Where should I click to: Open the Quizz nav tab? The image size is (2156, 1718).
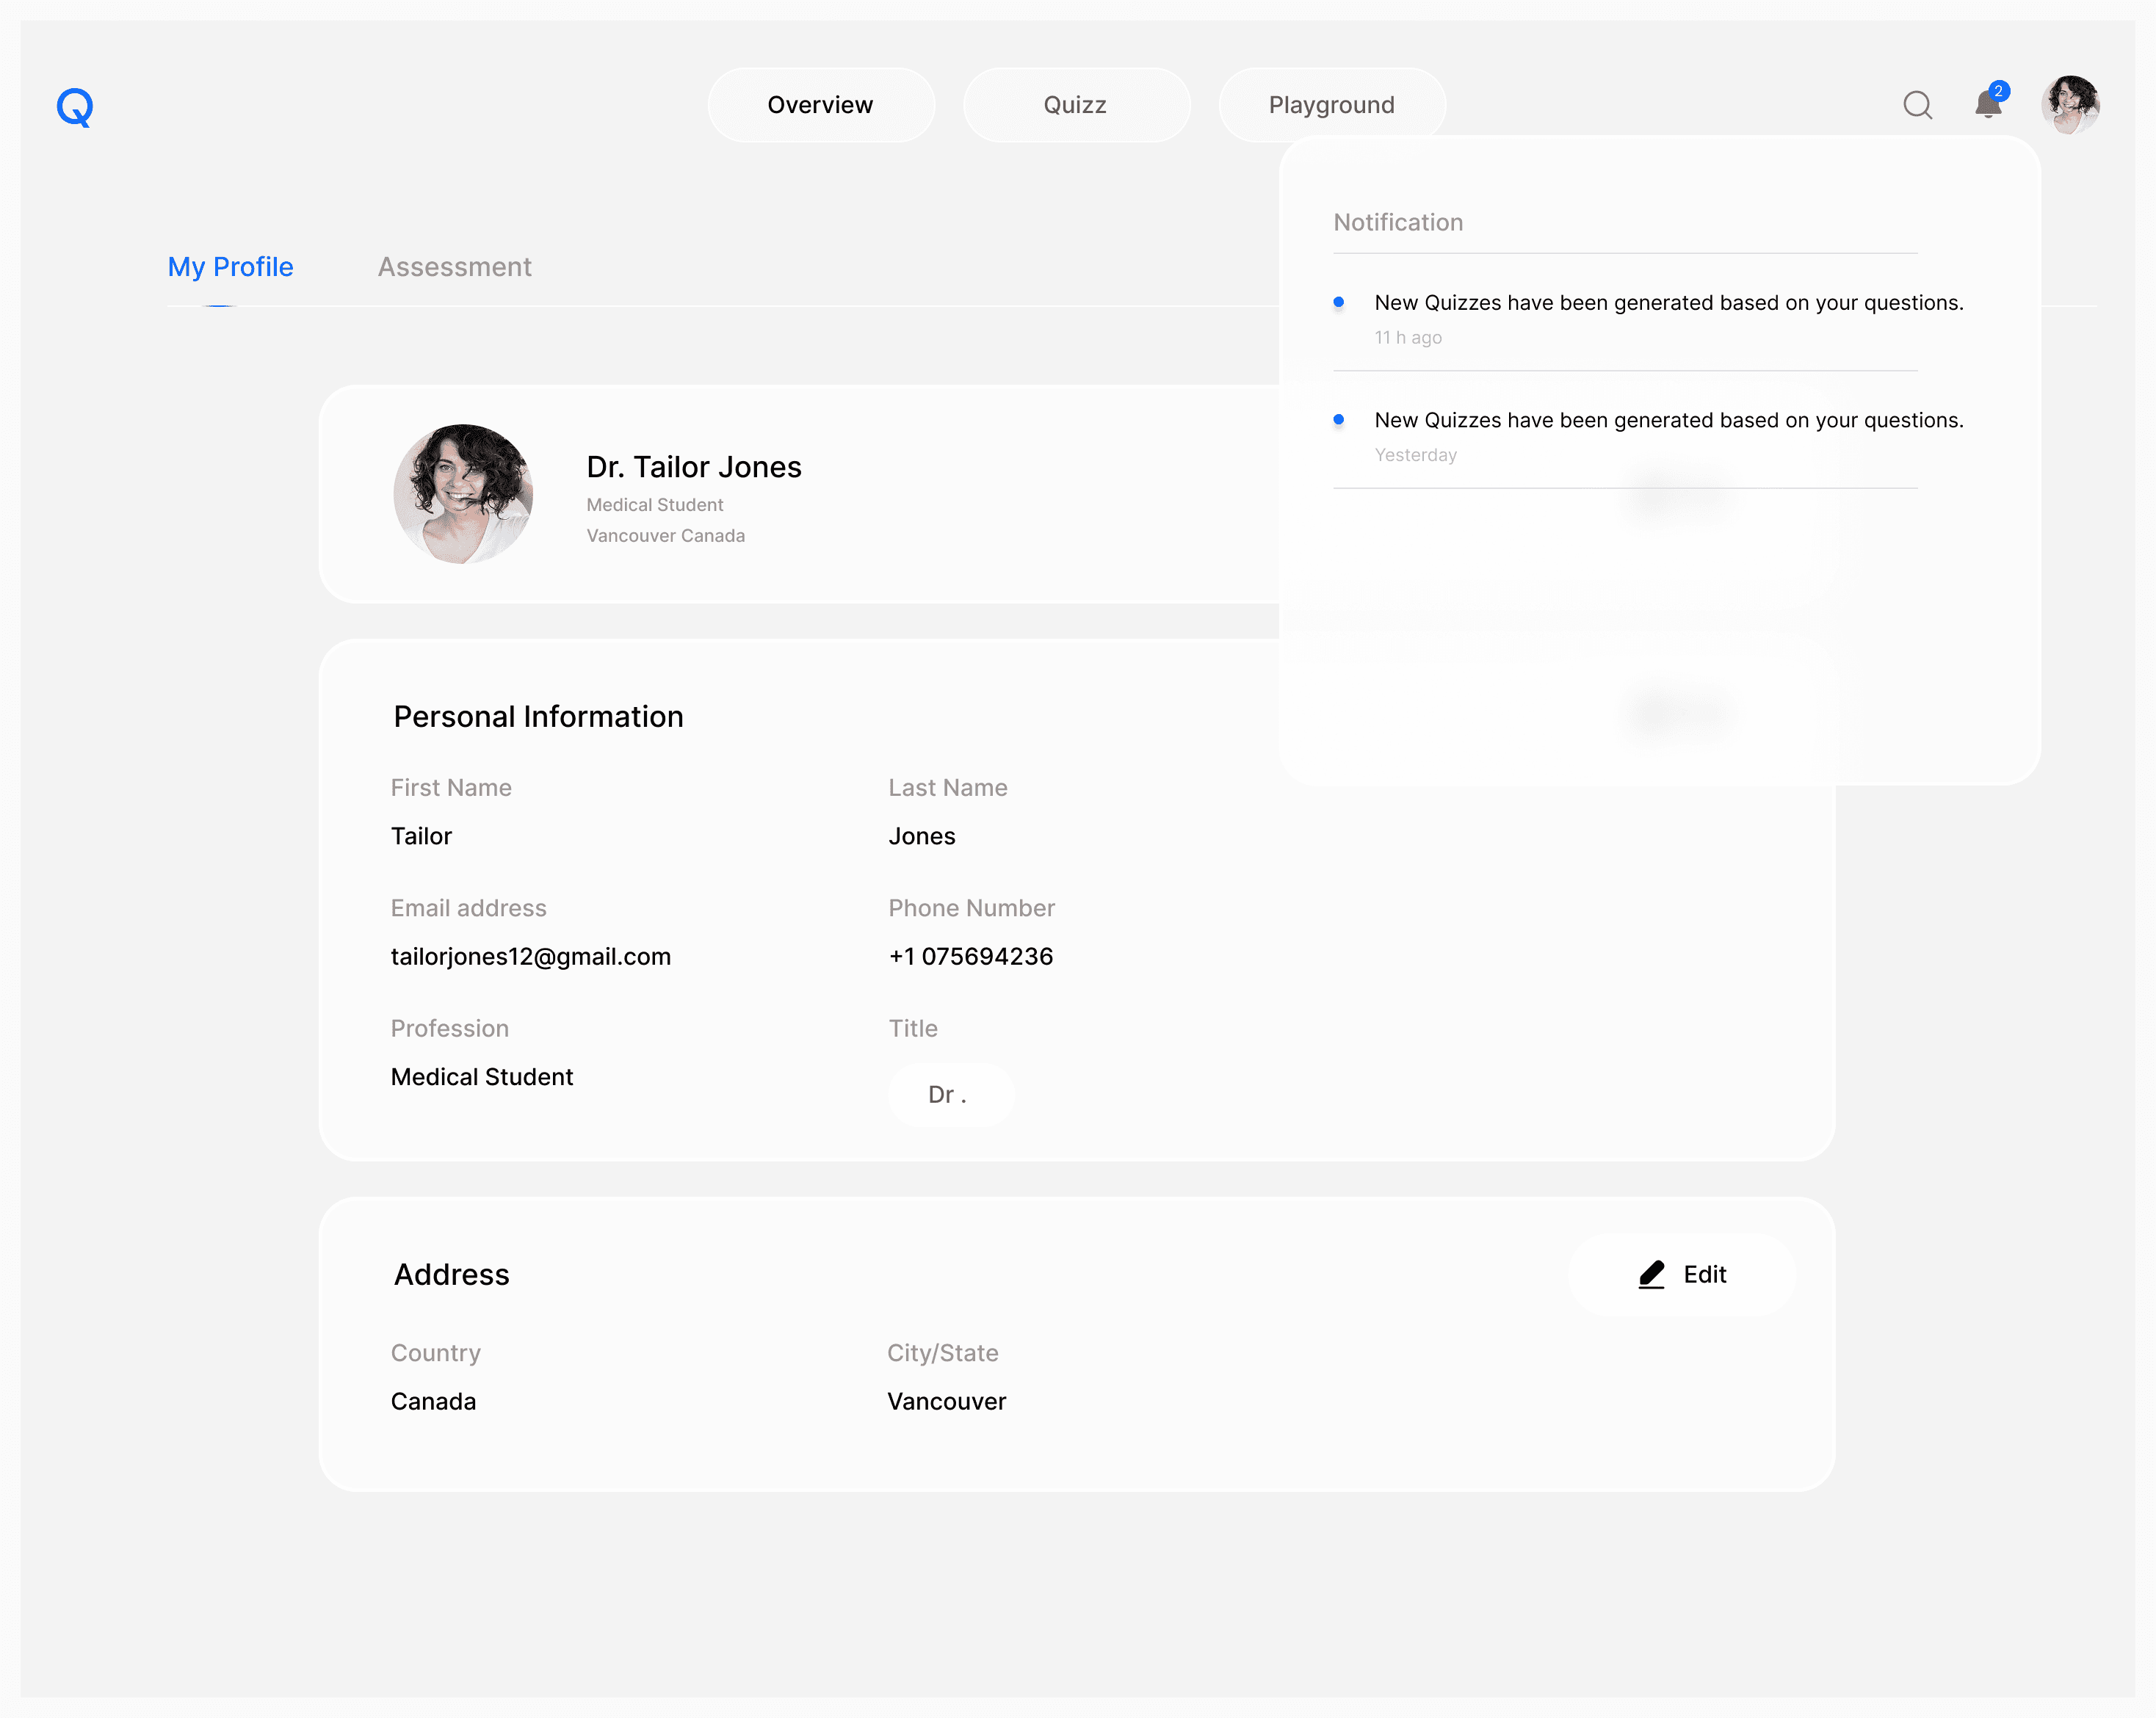tap(1075, 105)
